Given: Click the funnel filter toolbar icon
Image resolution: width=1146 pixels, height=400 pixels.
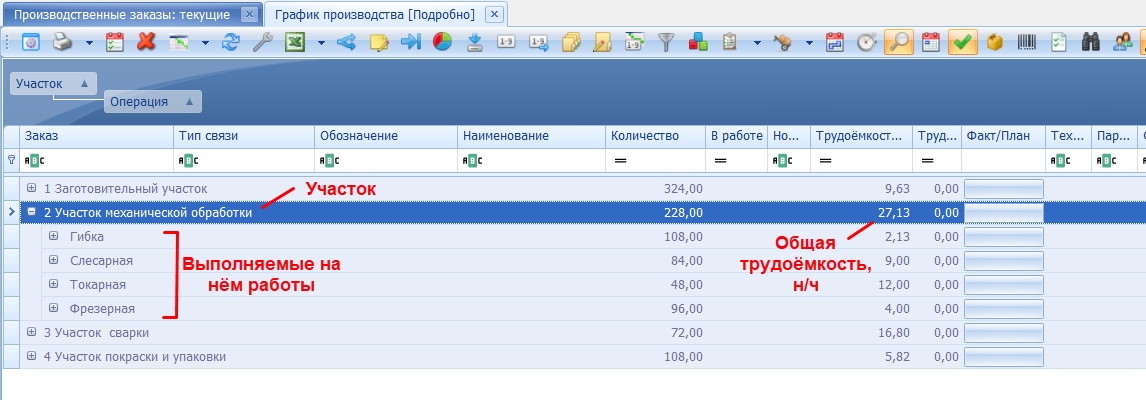Looking at the screenshot, I should 665,42.
